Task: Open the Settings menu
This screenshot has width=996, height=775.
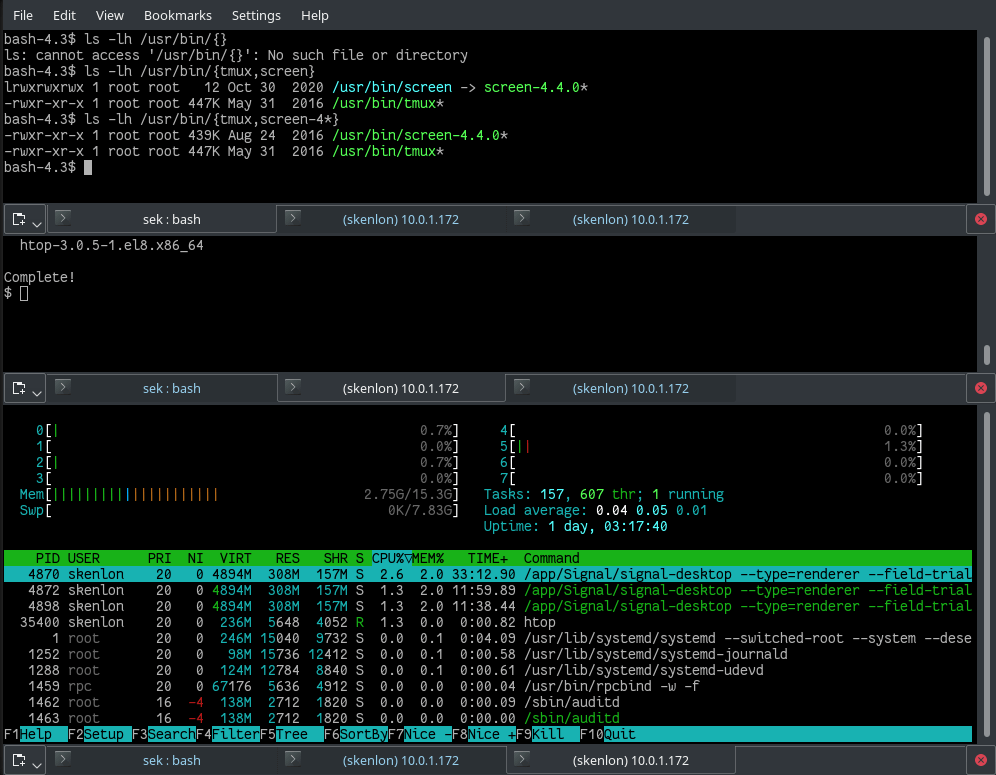Action: (256, 15)
